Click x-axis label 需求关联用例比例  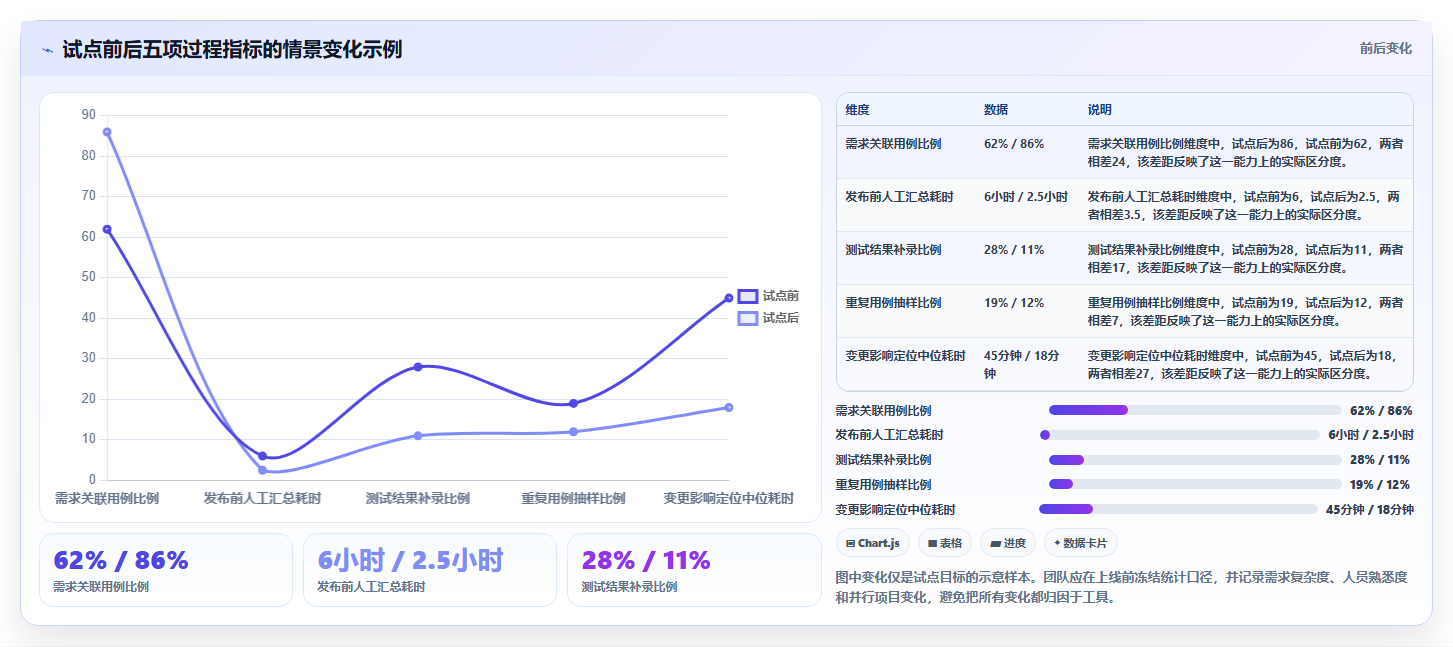107,498
